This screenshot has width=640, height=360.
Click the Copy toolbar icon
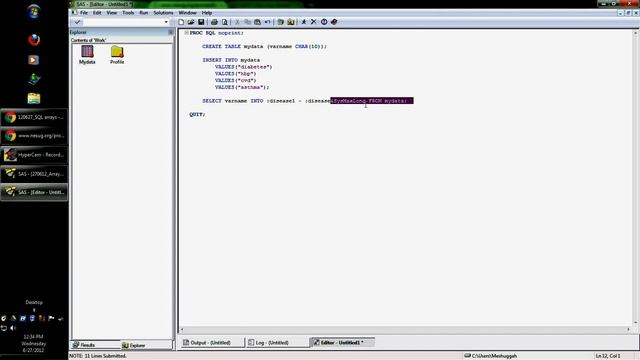tap(247, 22)
